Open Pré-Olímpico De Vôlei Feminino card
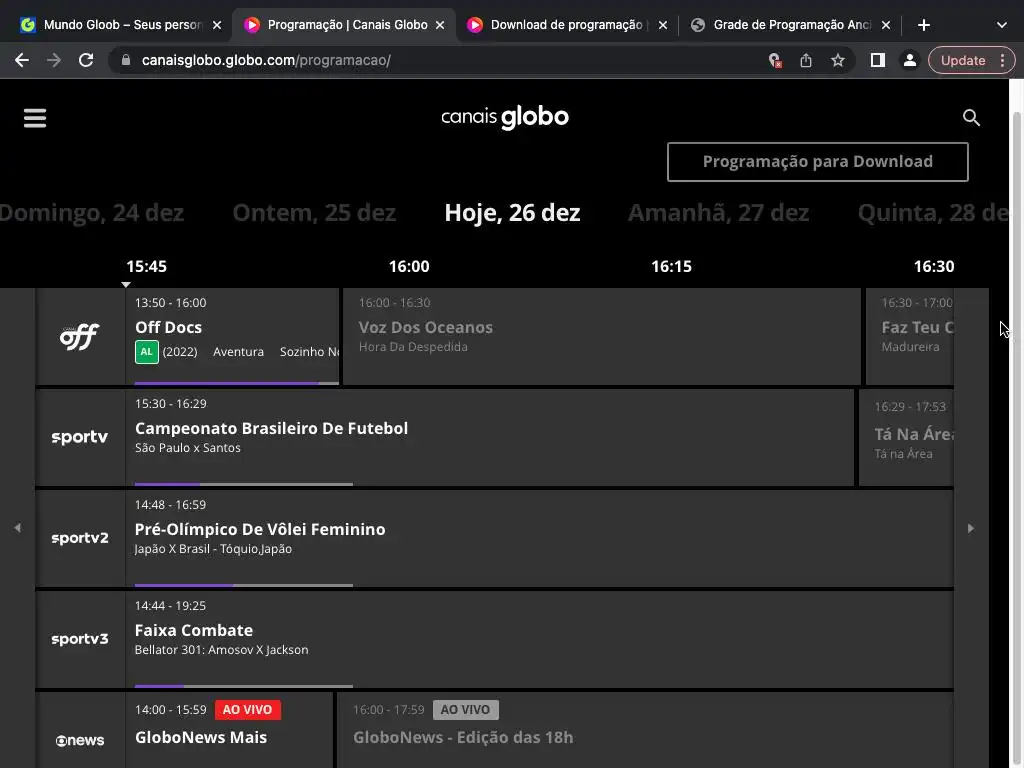Image resolution: width=1024 pixels, height=768 pixels. (x=539, y=539)
